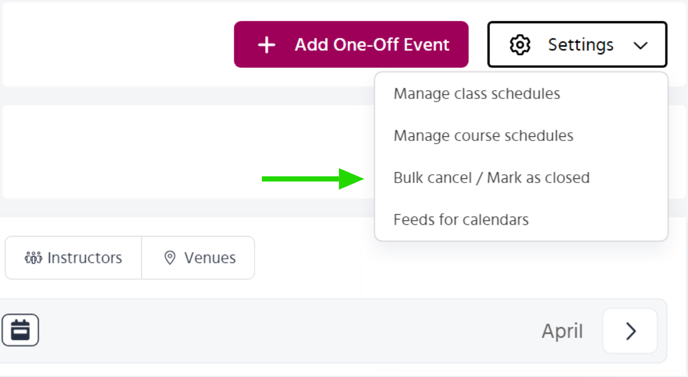688x377 pixels.
Task: Select Manage class schedules
Action: pos(477,93)
